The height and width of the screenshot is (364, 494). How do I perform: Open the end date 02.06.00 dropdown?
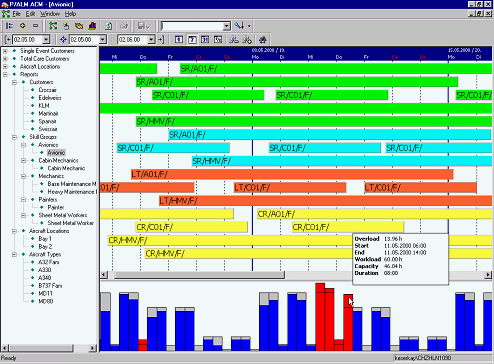coord(151,39)
